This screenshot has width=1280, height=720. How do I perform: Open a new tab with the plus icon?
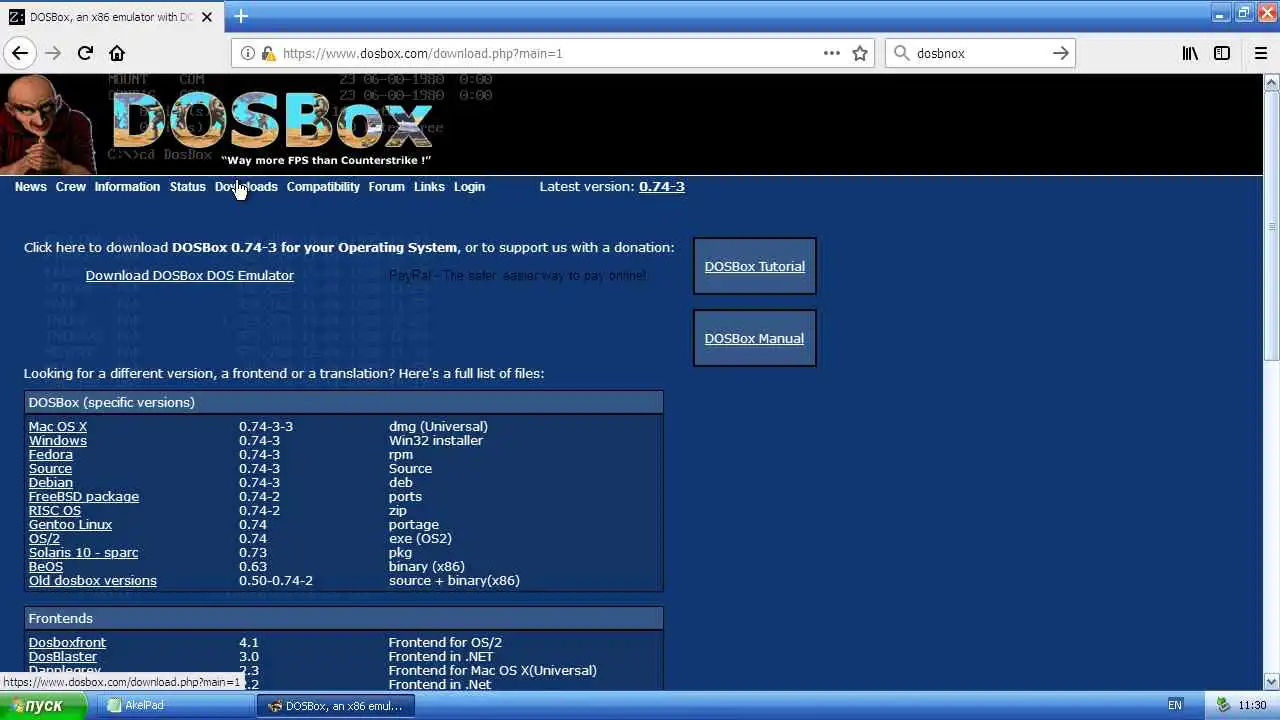241,16
